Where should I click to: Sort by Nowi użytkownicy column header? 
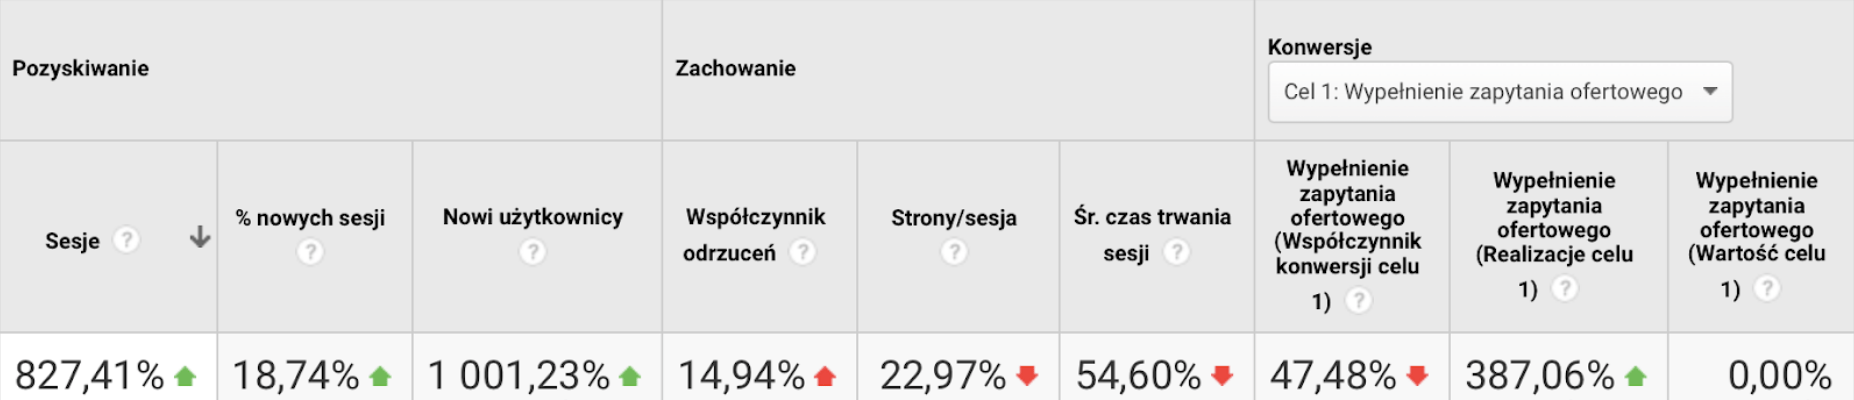[x=533, y=217]
